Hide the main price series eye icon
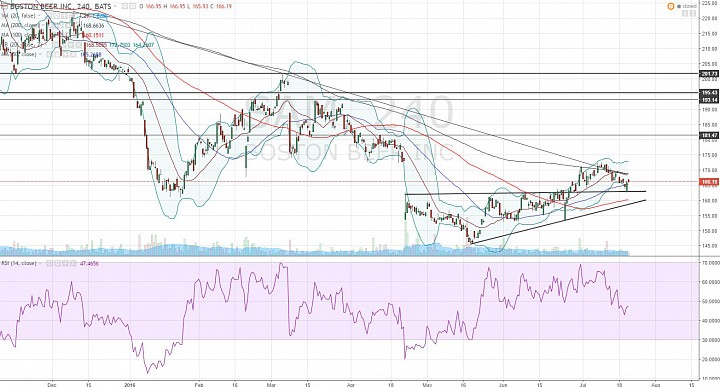The image size is (720, 387). point(125,6)
